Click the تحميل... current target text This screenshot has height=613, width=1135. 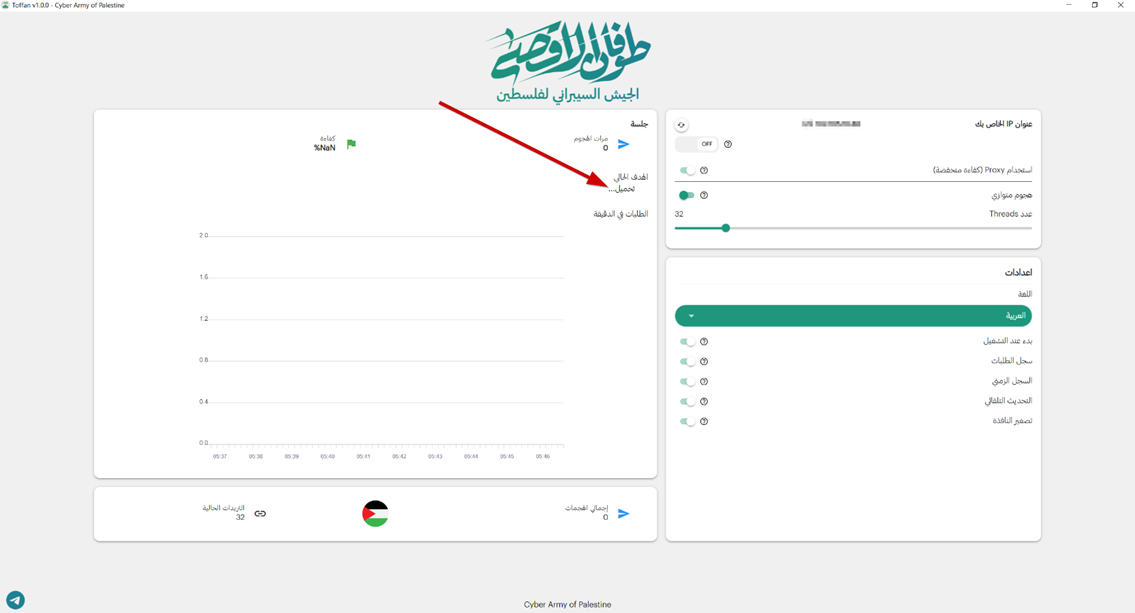click(622, 189)
